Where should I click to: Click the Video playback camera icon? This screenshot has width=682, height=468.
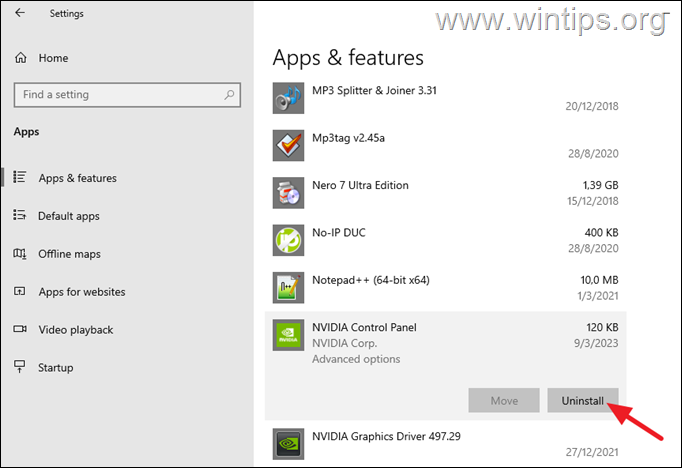20,329
